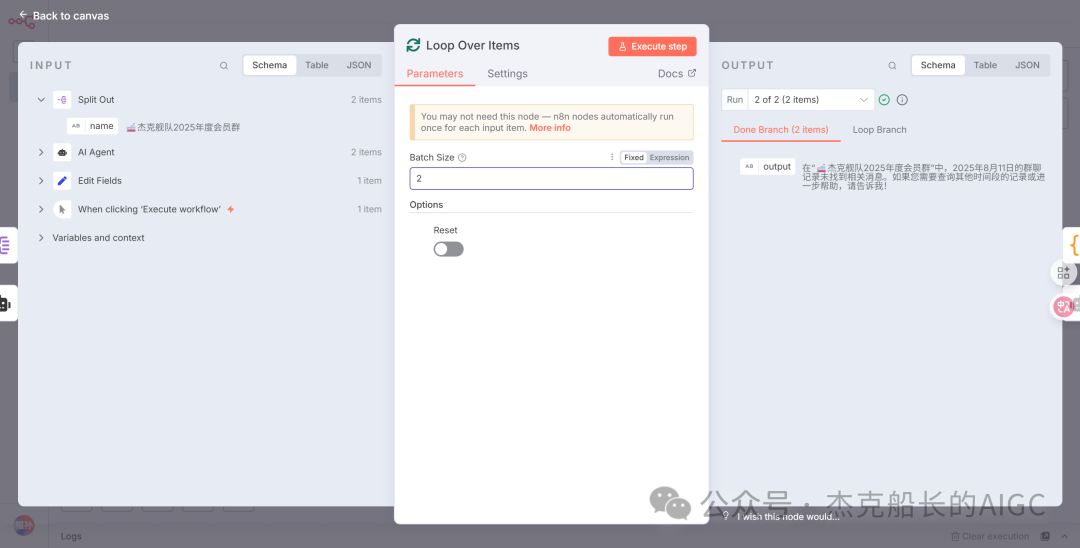Select input Table view
This screenshot has width=1080, height=548.
[317, 65]
